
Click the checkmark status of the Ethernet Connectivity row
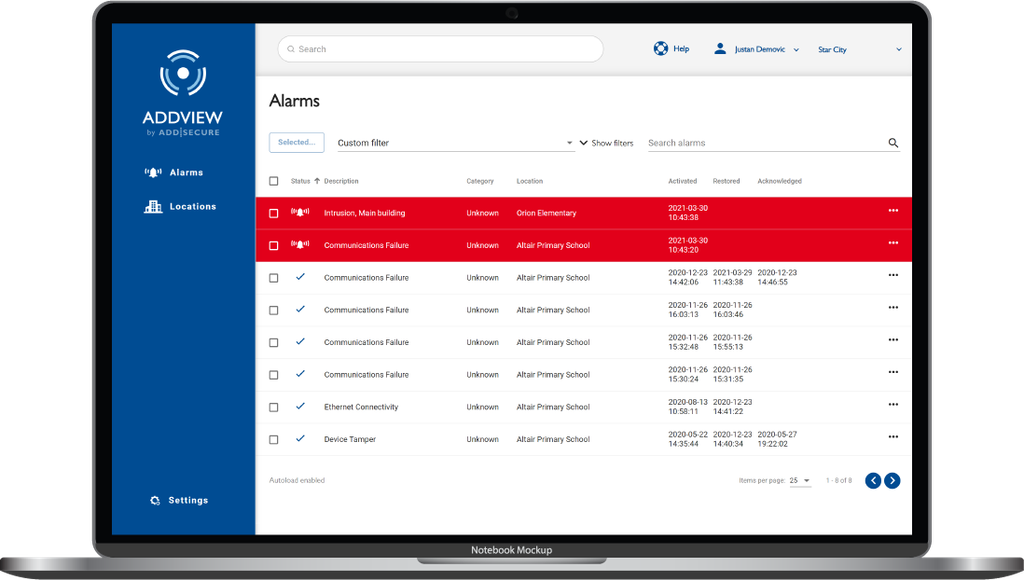300,406
